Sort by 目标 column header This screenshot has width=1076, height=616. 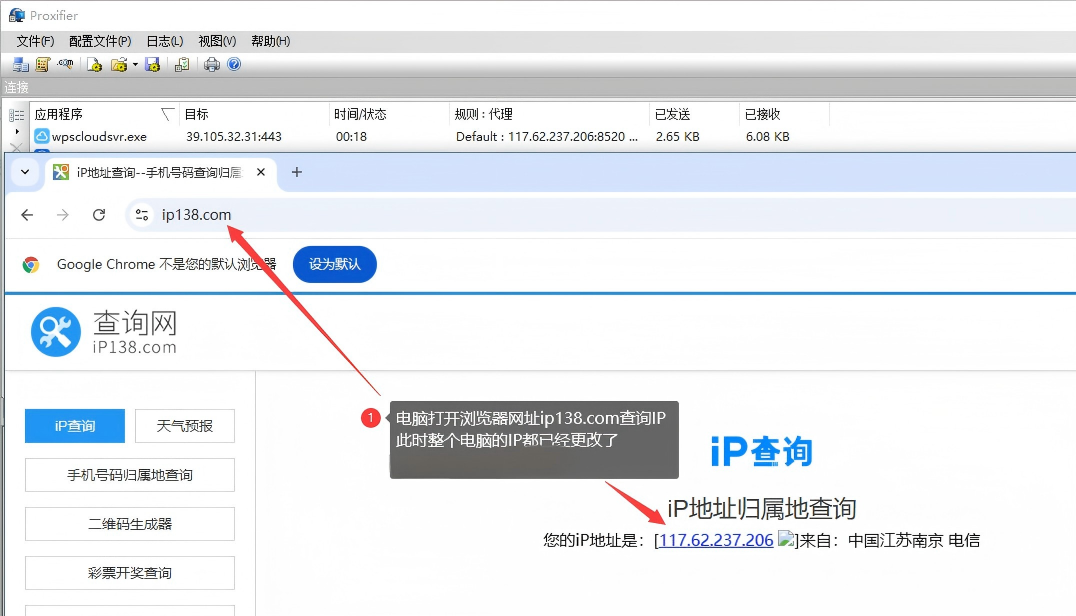(x=255, y=115)
